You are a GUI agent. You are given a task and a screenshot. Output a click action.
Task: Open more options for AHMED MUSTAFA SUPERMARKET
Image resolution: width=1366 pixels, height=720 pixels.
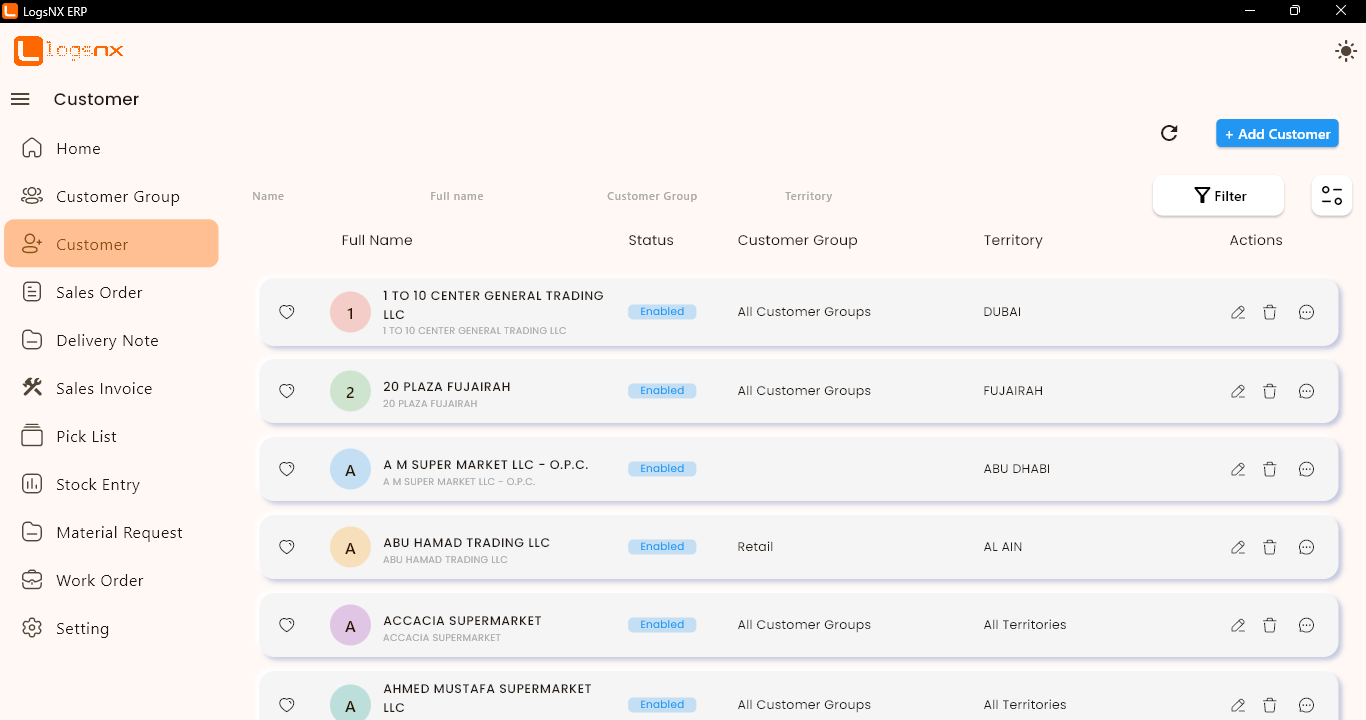point(1306,705)
